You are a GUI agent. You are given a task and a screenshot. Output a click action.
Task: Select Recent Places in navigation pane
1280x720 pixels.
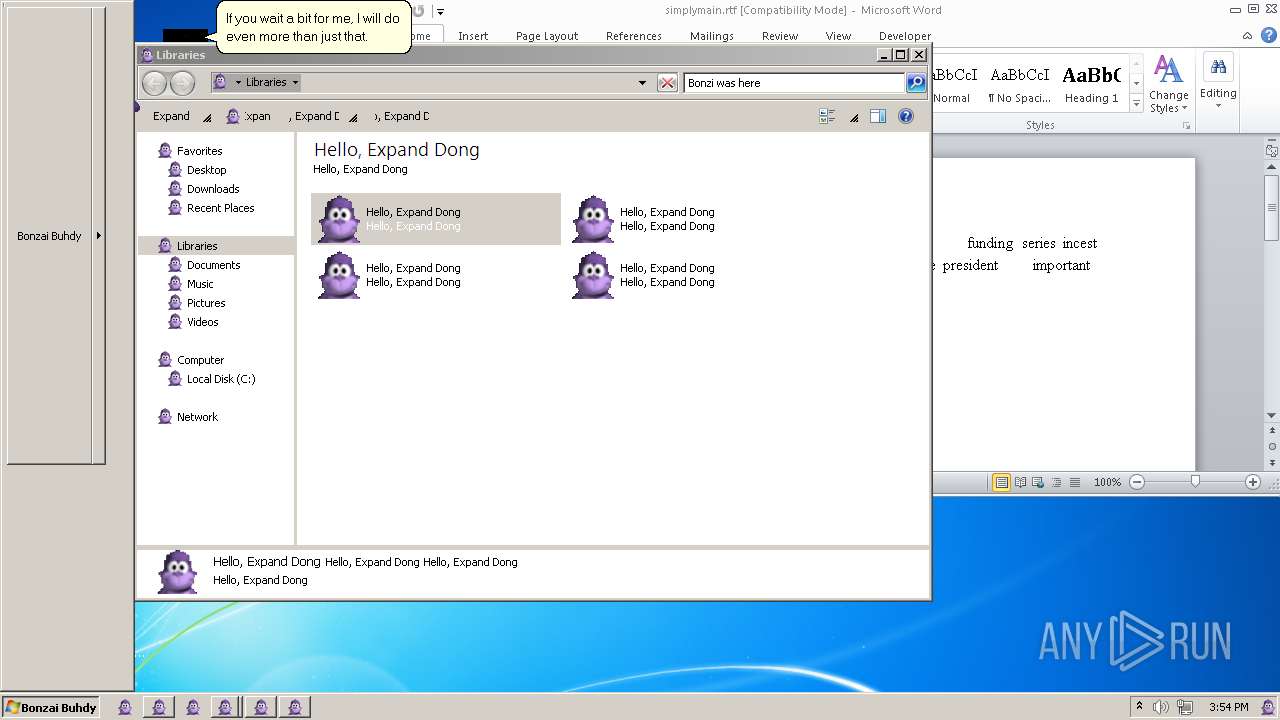point(220,208)
